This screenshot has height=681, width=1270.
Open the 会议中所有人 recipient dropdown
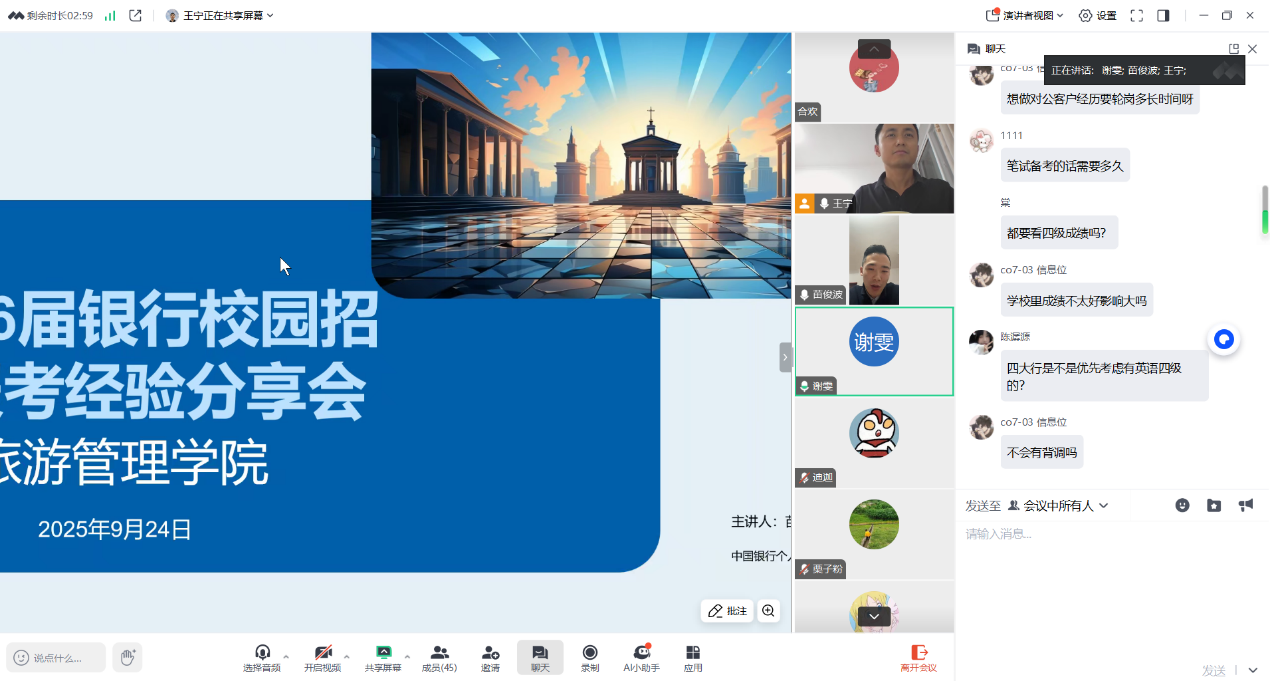point(1058,506)
